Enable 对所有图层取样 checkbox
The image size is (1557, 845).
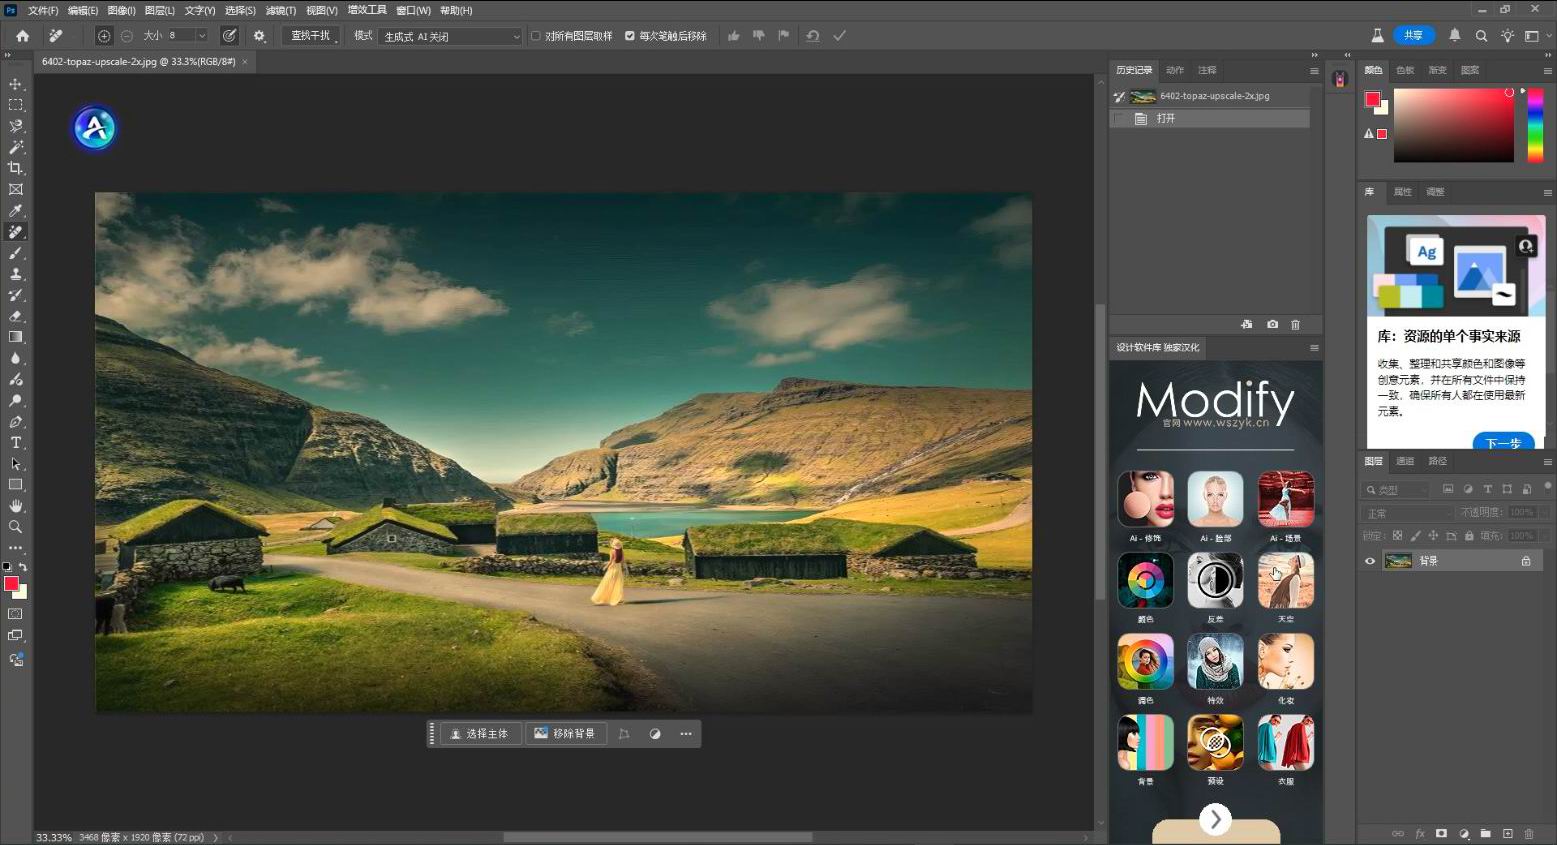pyautogui.click(x=536, y=36)
